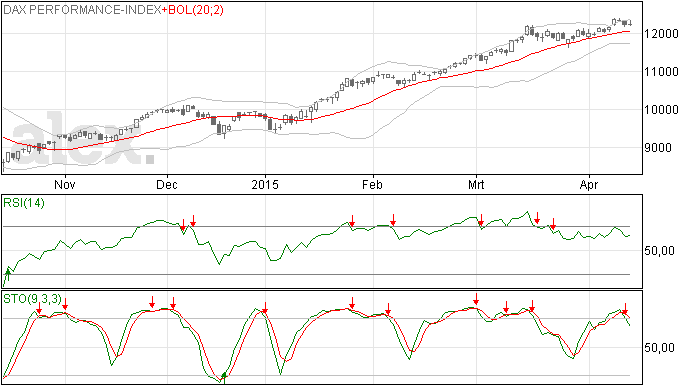Select the 2015 date axis label
690x387 pixels.
[x=265, y=184]
